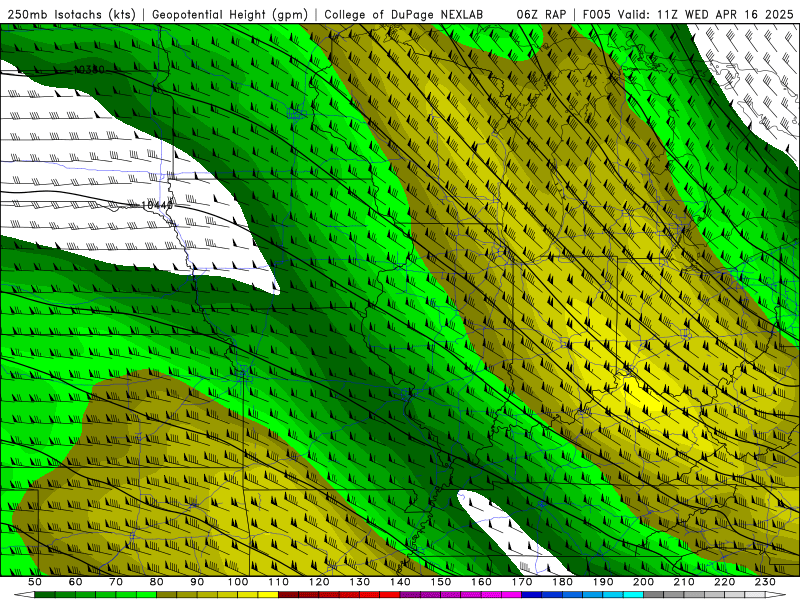This screenshot has width=800, height=600.
Task: Click the 160 value on the color scale
Action: tap(482, 582)
